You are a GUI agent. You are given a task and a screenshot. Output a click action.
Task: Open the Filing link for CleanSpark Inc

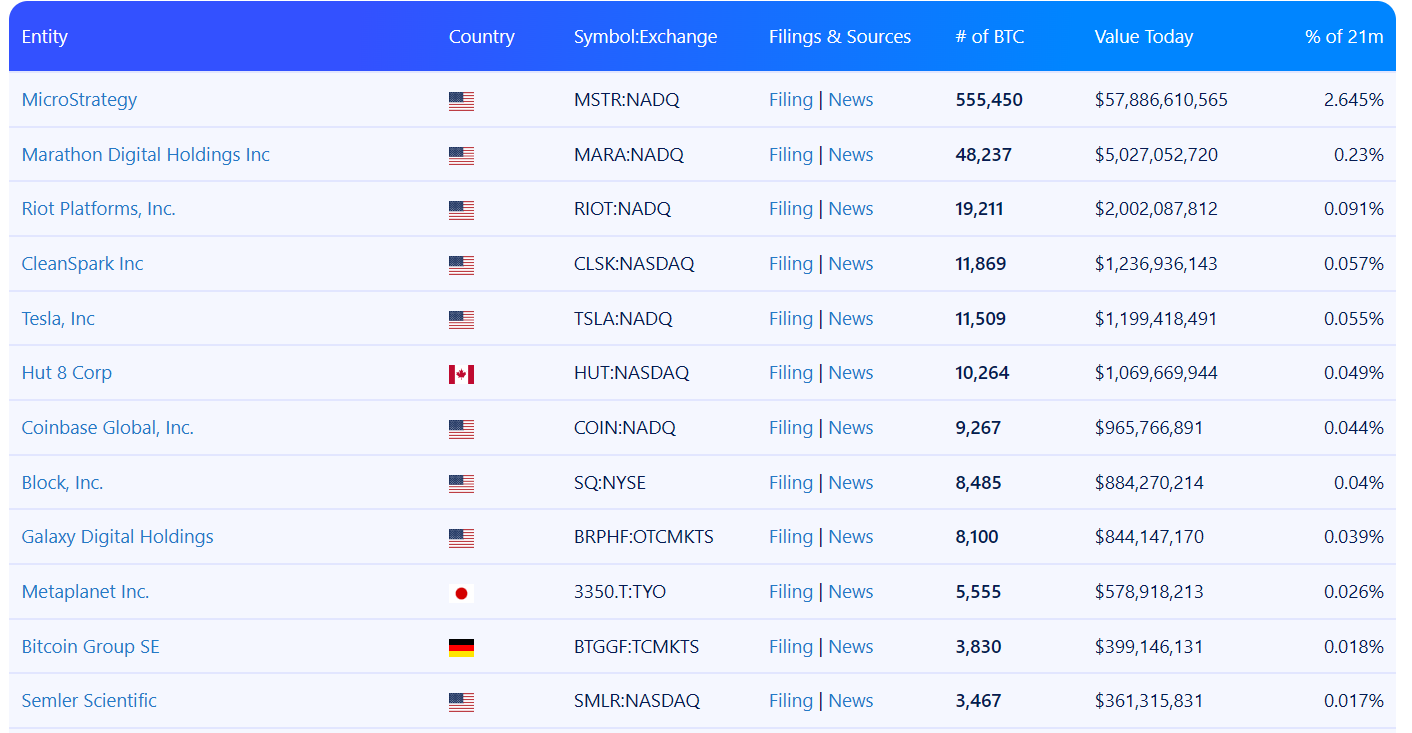790,264
